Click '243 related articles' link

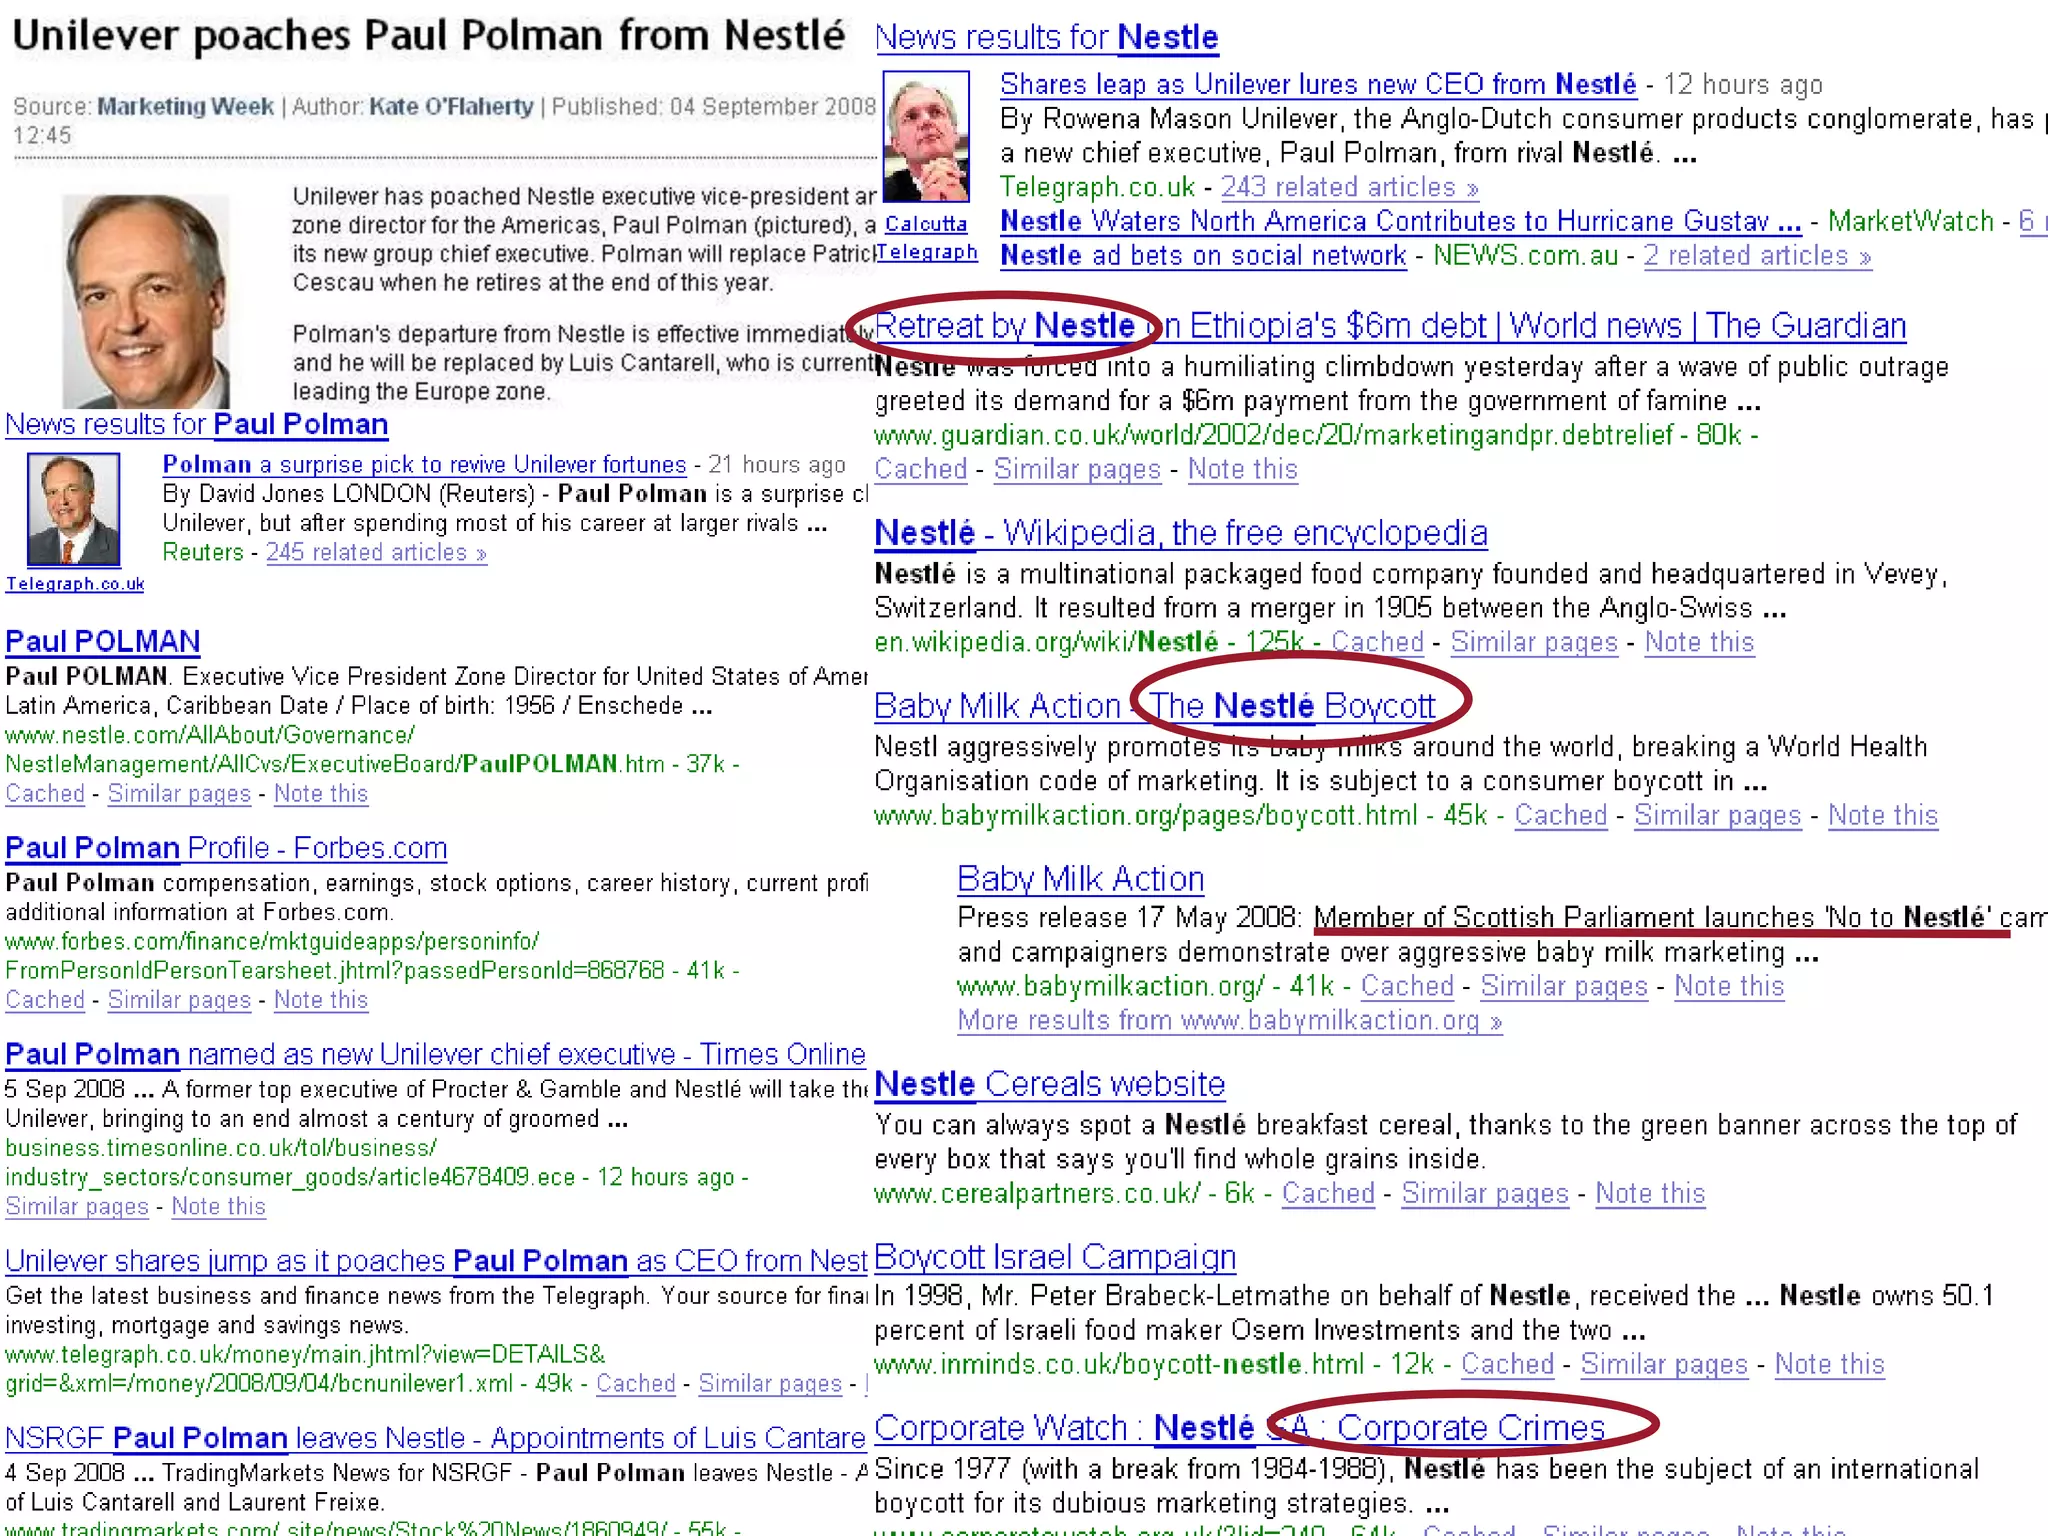(1348, 187)
